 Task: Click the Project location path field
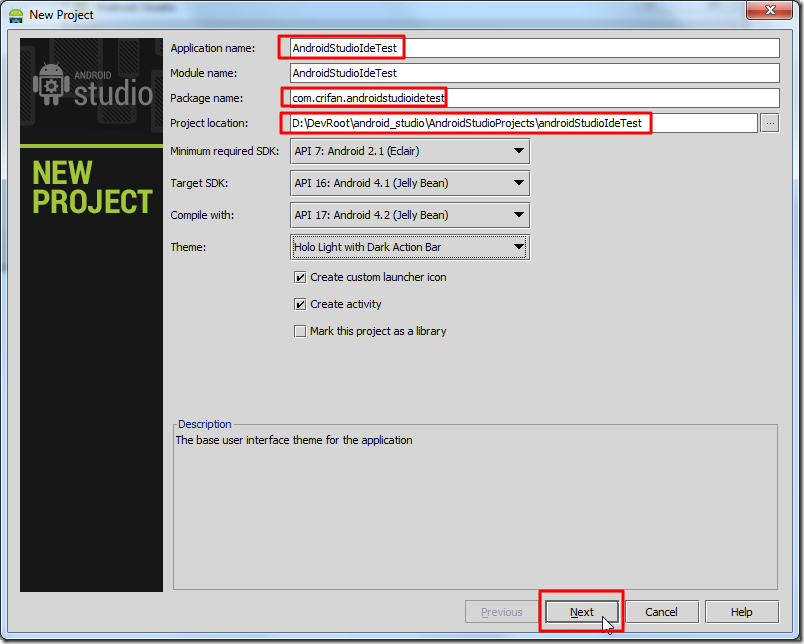[x=523, y=123]
